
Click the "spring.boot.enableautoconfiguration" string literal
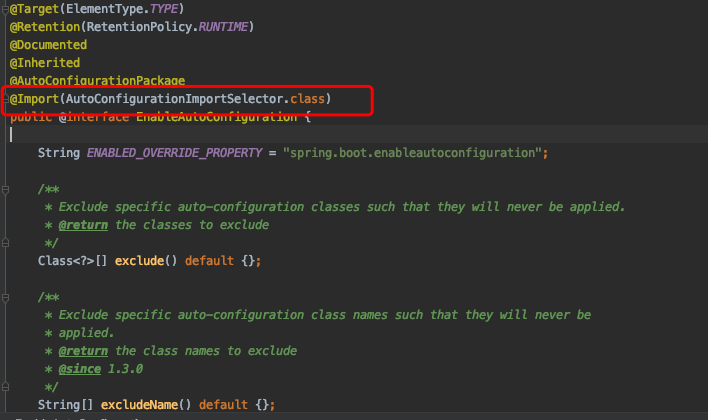click(412, 153)
